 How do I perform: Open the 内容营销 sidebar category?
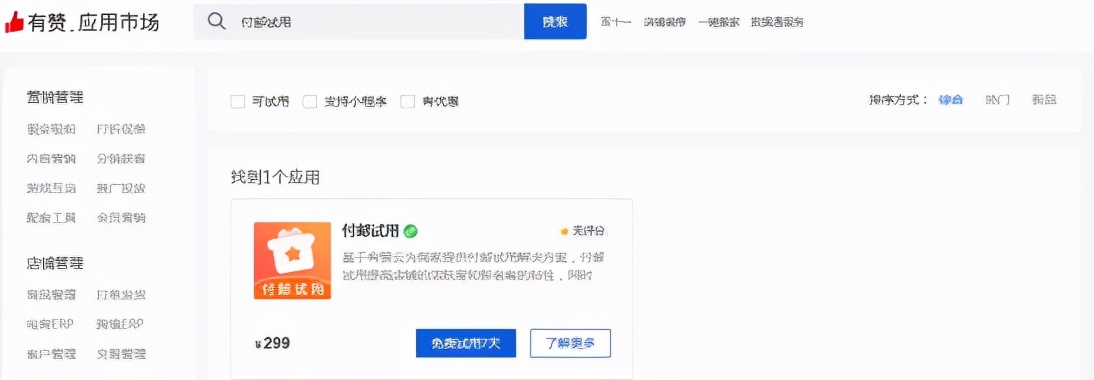click(51, 159)
